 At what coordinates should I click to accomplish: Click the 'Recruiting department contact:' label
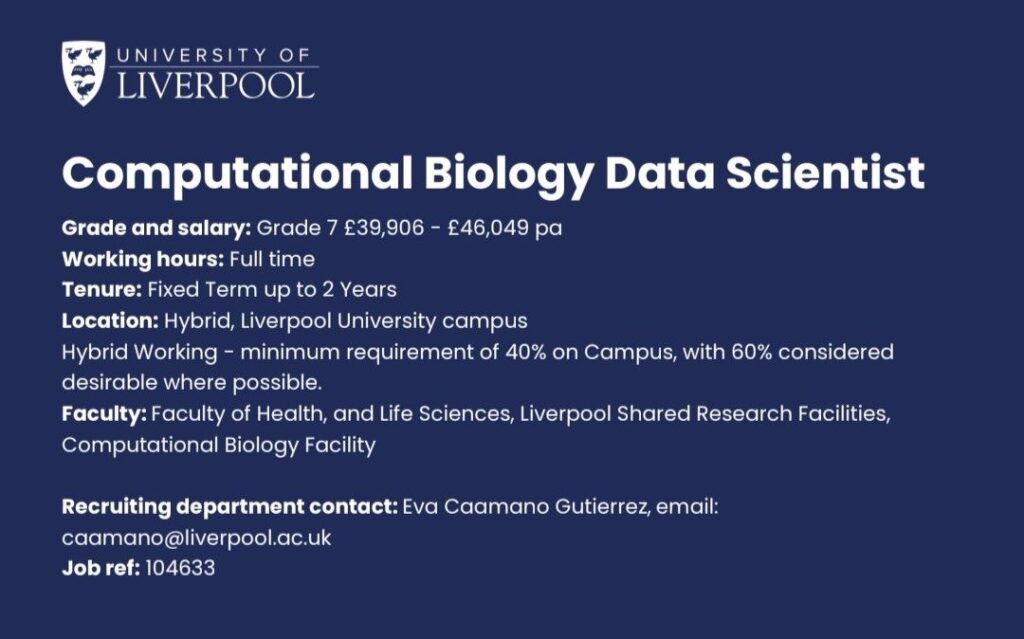tap(229, 507)
